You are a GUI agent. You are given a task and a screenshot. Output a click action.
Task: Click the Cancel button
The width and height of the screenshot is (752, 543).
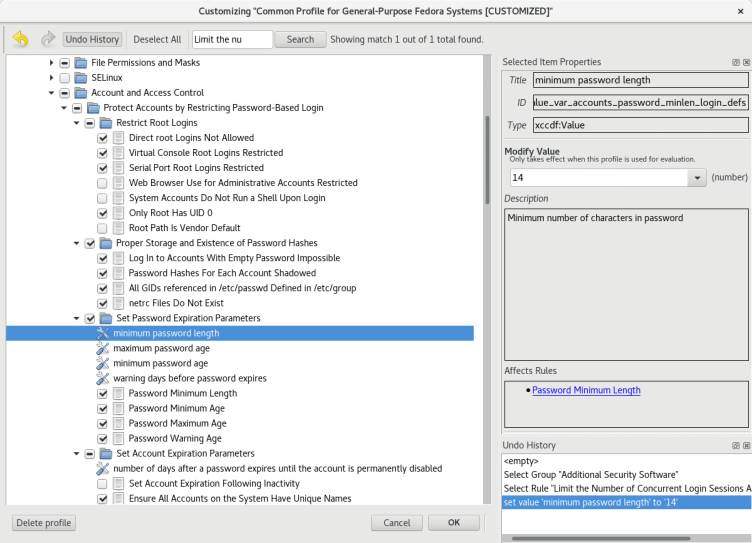pos(397,523)
